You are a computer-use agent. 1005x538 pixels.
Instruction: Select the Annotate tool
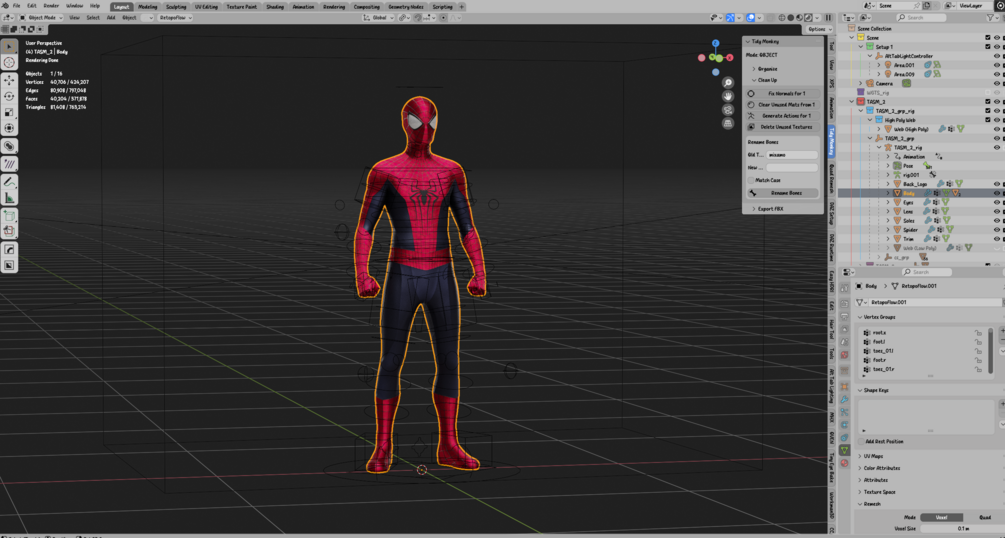9,182
